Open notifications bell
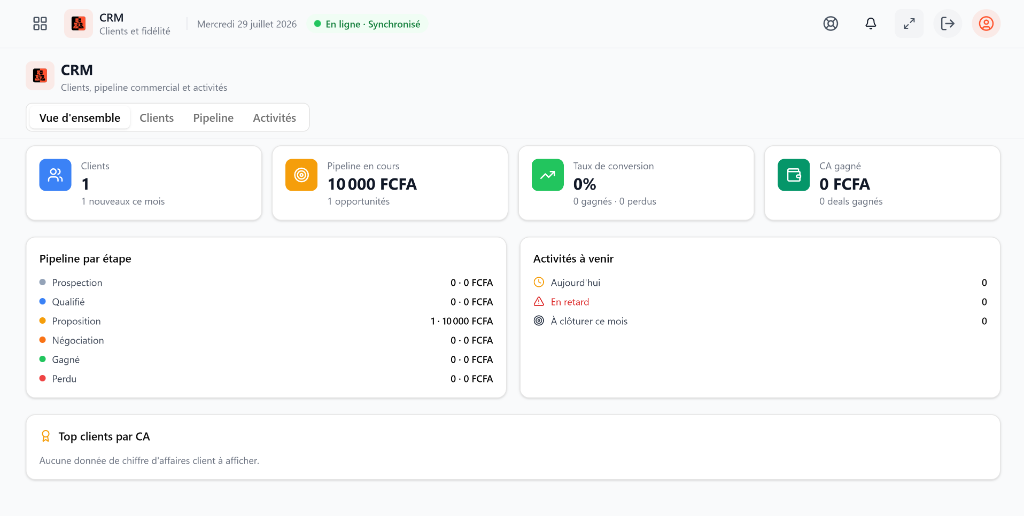1024x516 pixels. pyautogui.click(x=871, y=24)
